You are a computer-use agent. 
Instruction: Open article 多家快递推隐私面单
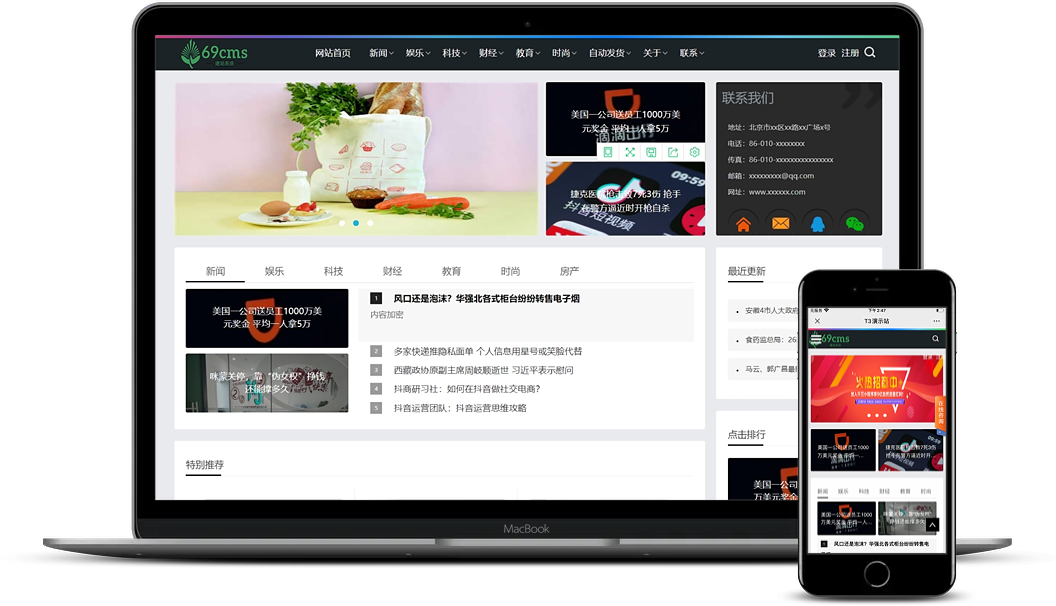[x=488, y=351]
